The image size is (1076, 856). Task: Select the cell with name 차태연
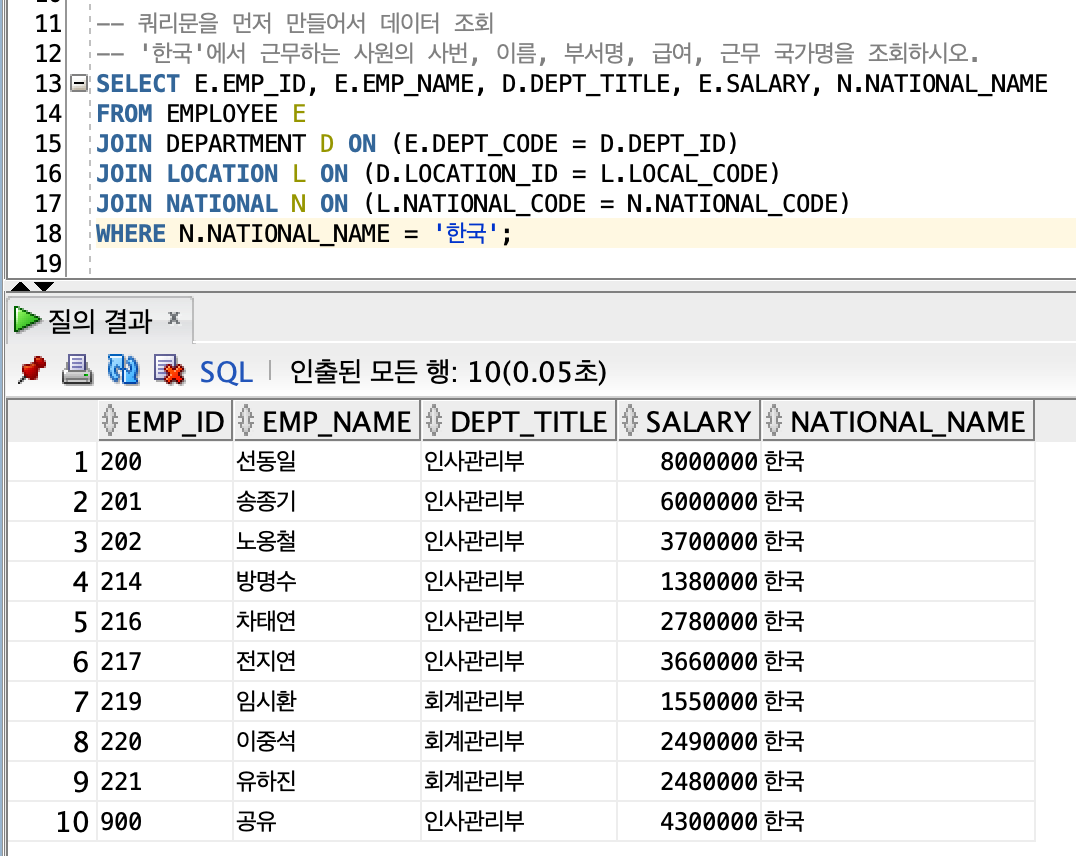(x=327, y=621)
